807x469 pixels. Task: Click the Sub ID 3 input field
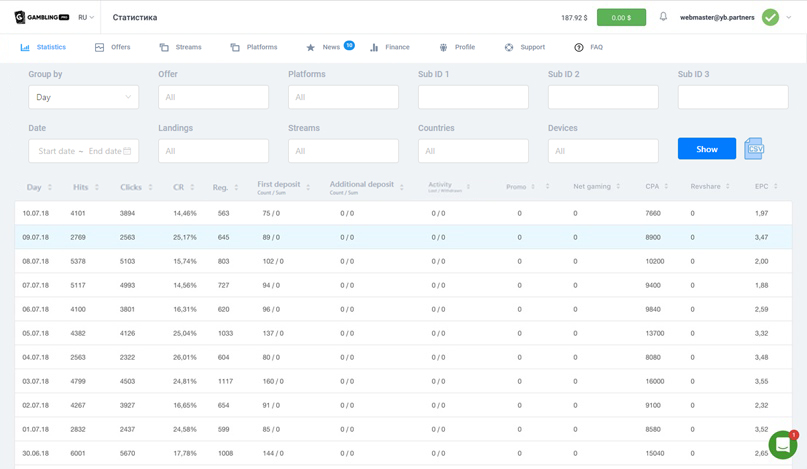point(733,97)
